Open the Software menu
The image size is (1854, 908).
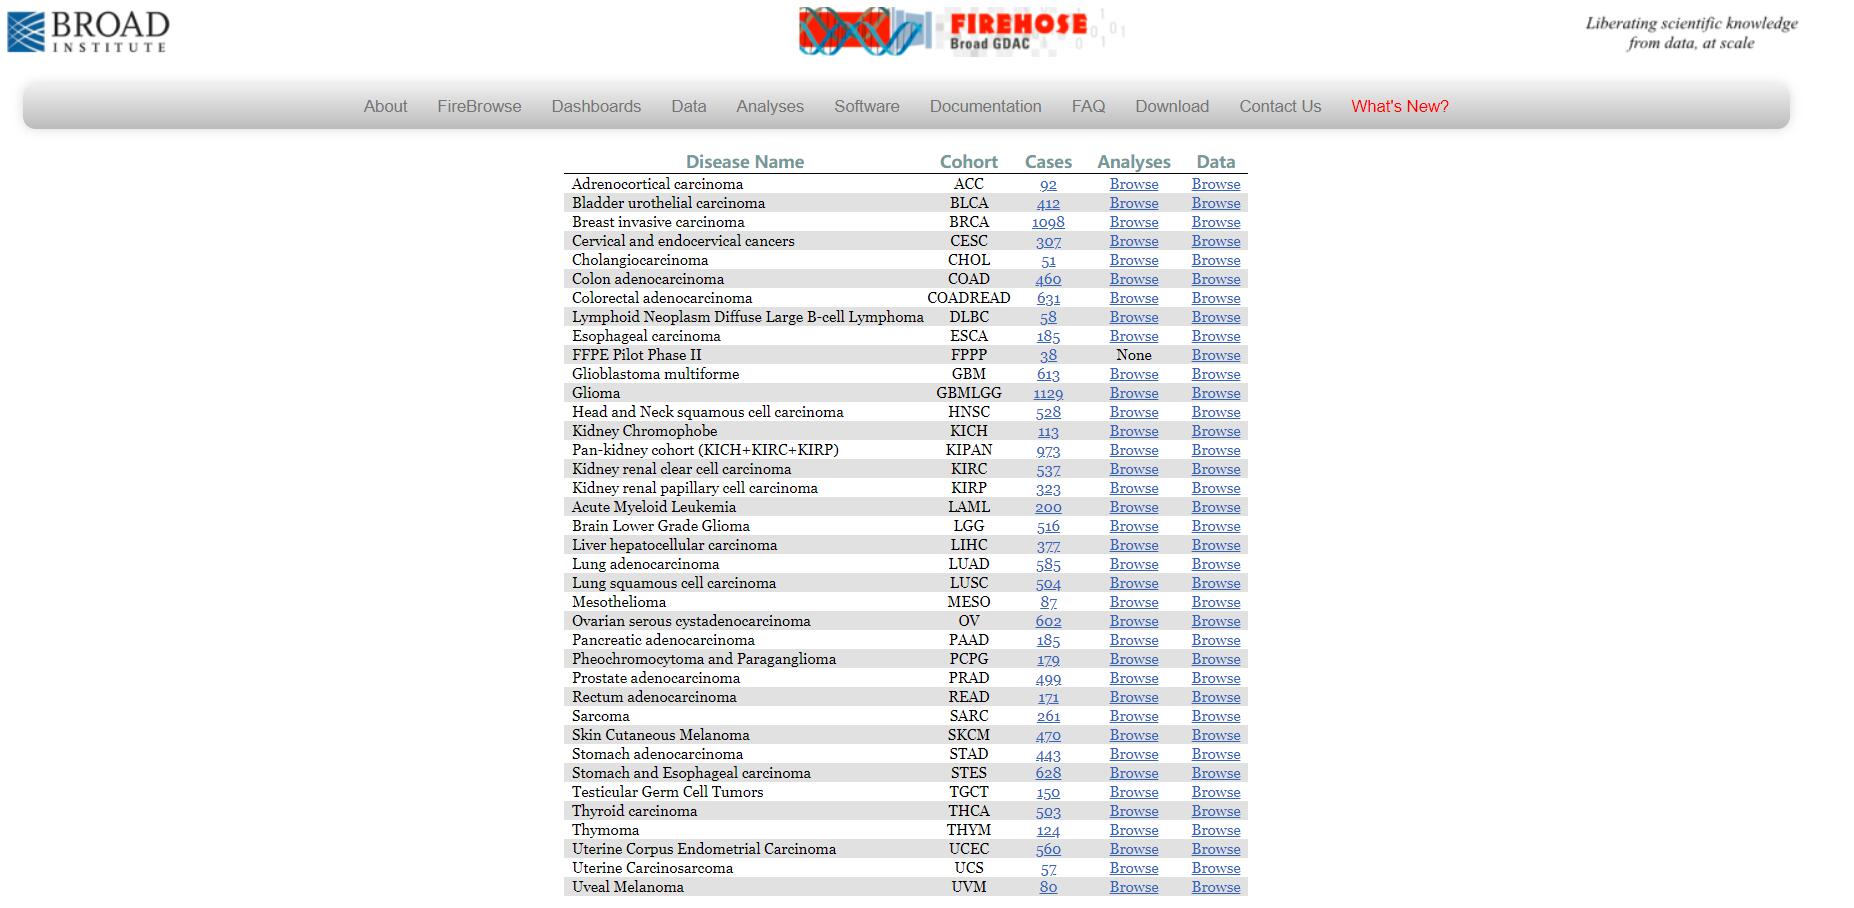pyautogui.click(x=867, y=106)
